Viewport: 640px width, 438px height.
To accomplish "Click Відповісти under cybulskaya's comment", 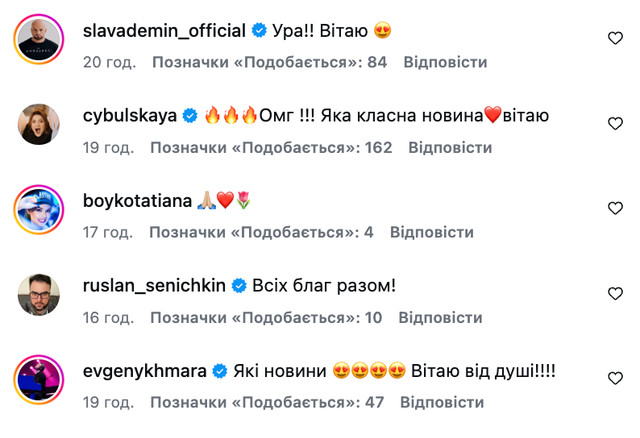I will 450,147.
